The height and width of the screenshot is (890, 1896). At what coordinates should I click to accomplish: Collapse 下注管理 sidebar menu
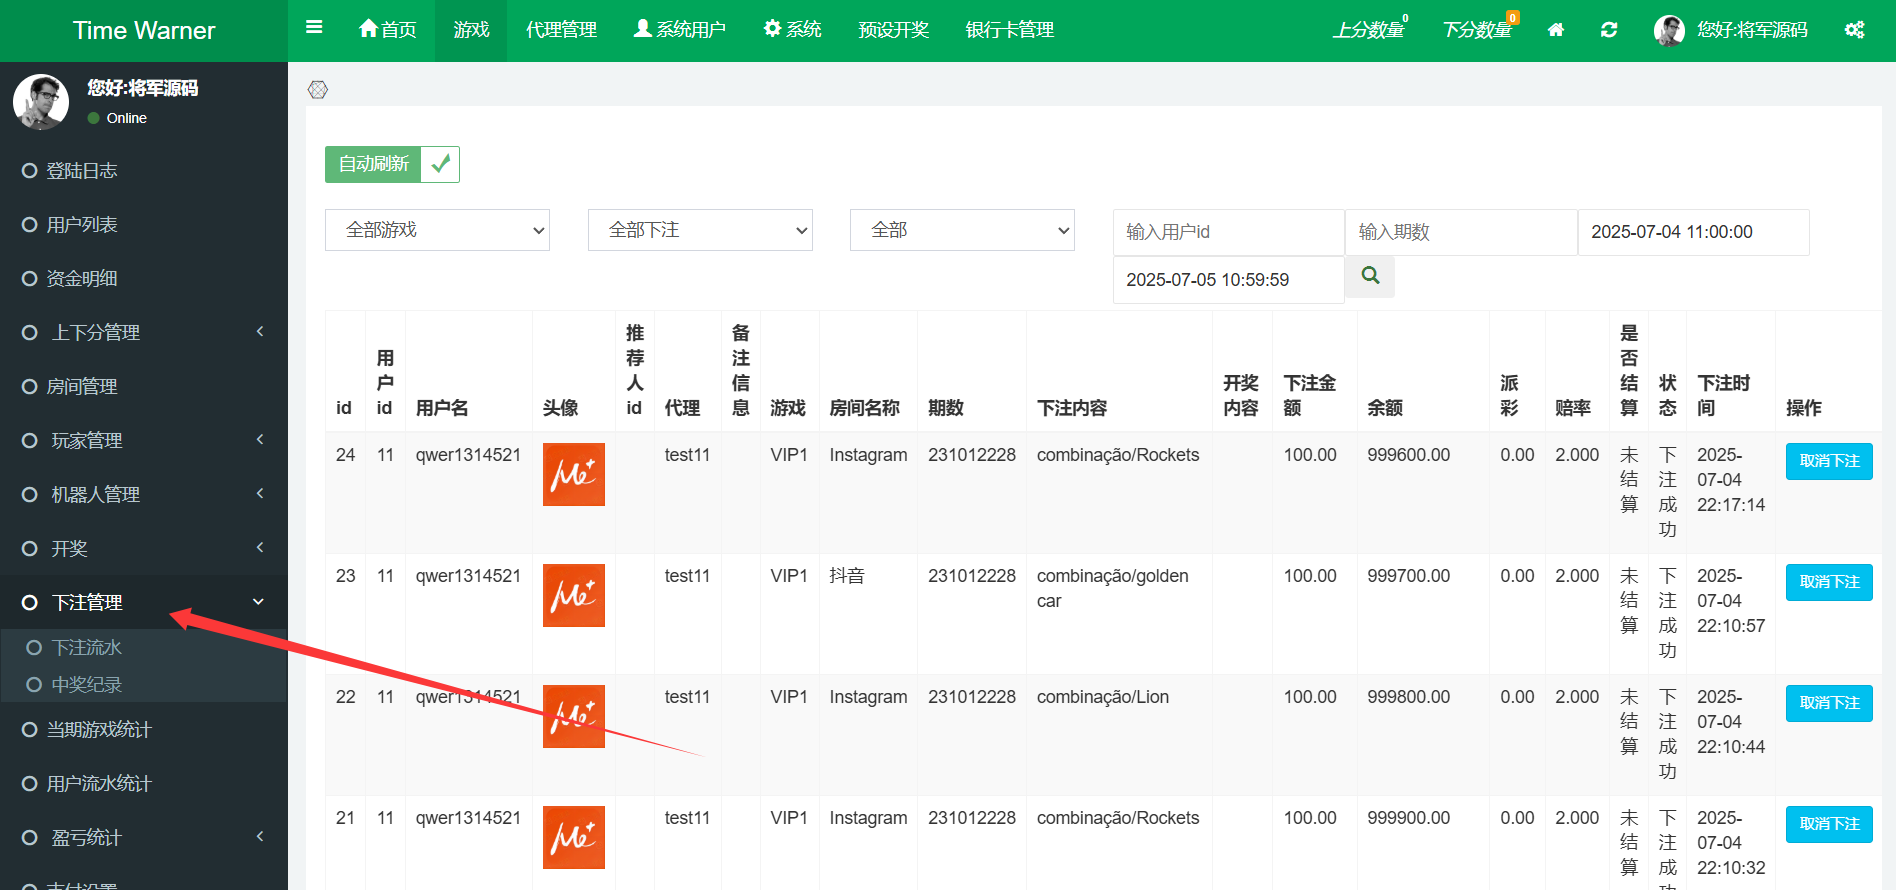tap(144, 602)
